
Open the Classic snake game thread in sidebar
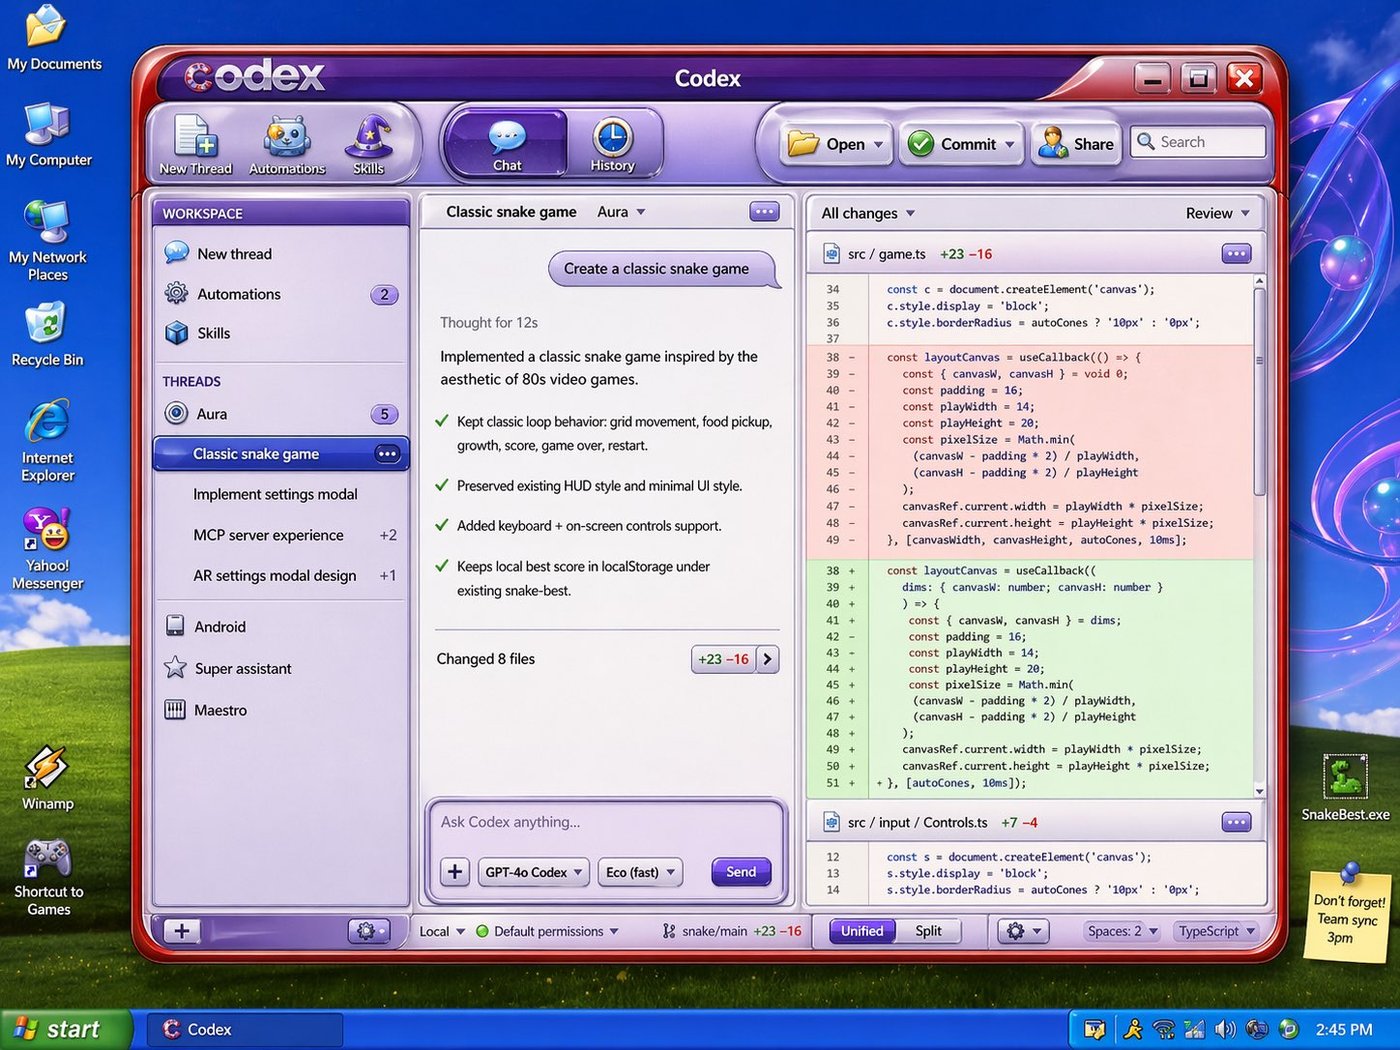coord(281,454)
